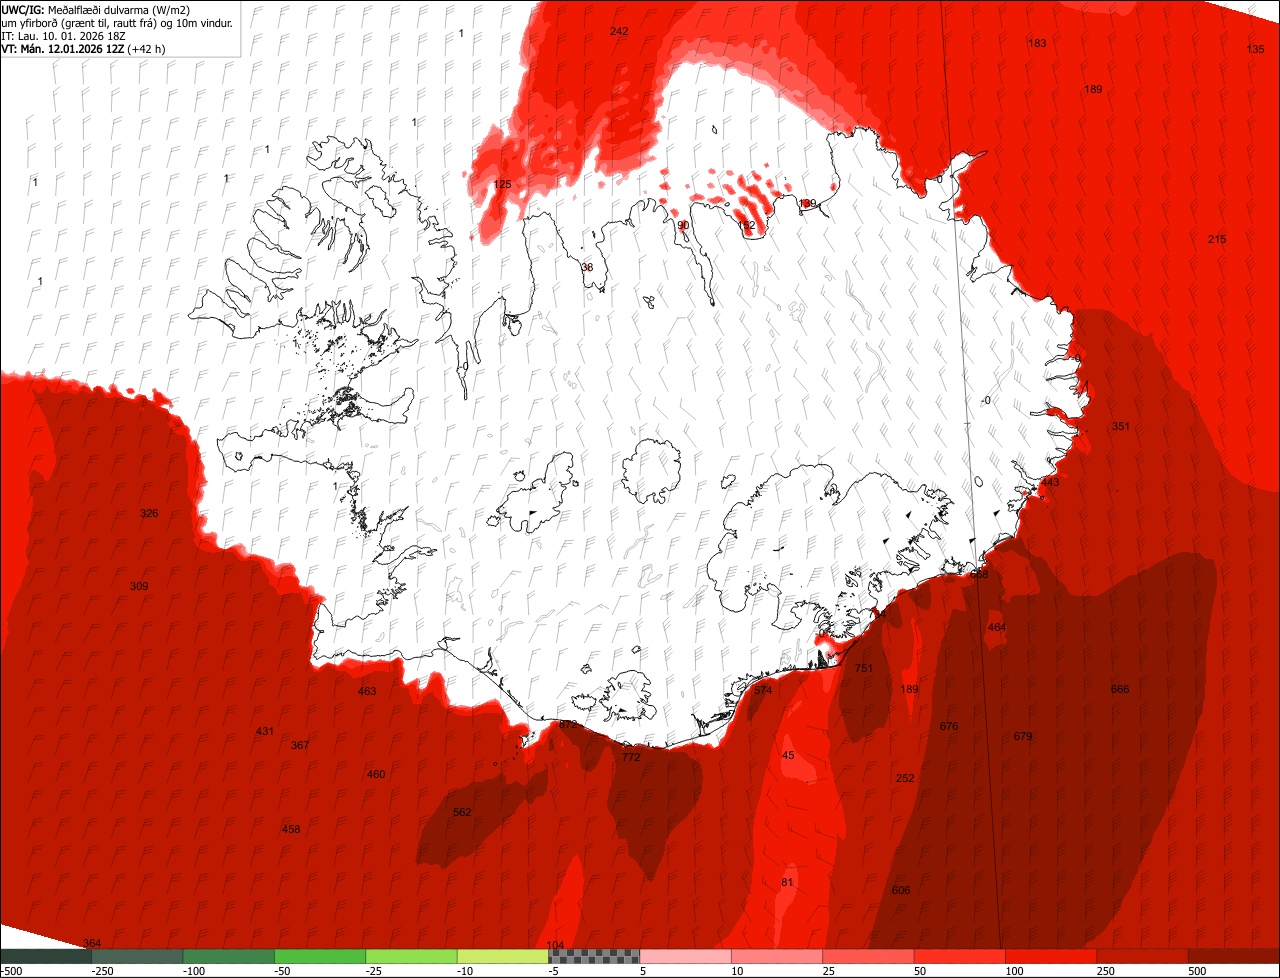
Task: Click the flux value 135 at top right
Action: 1255,49
